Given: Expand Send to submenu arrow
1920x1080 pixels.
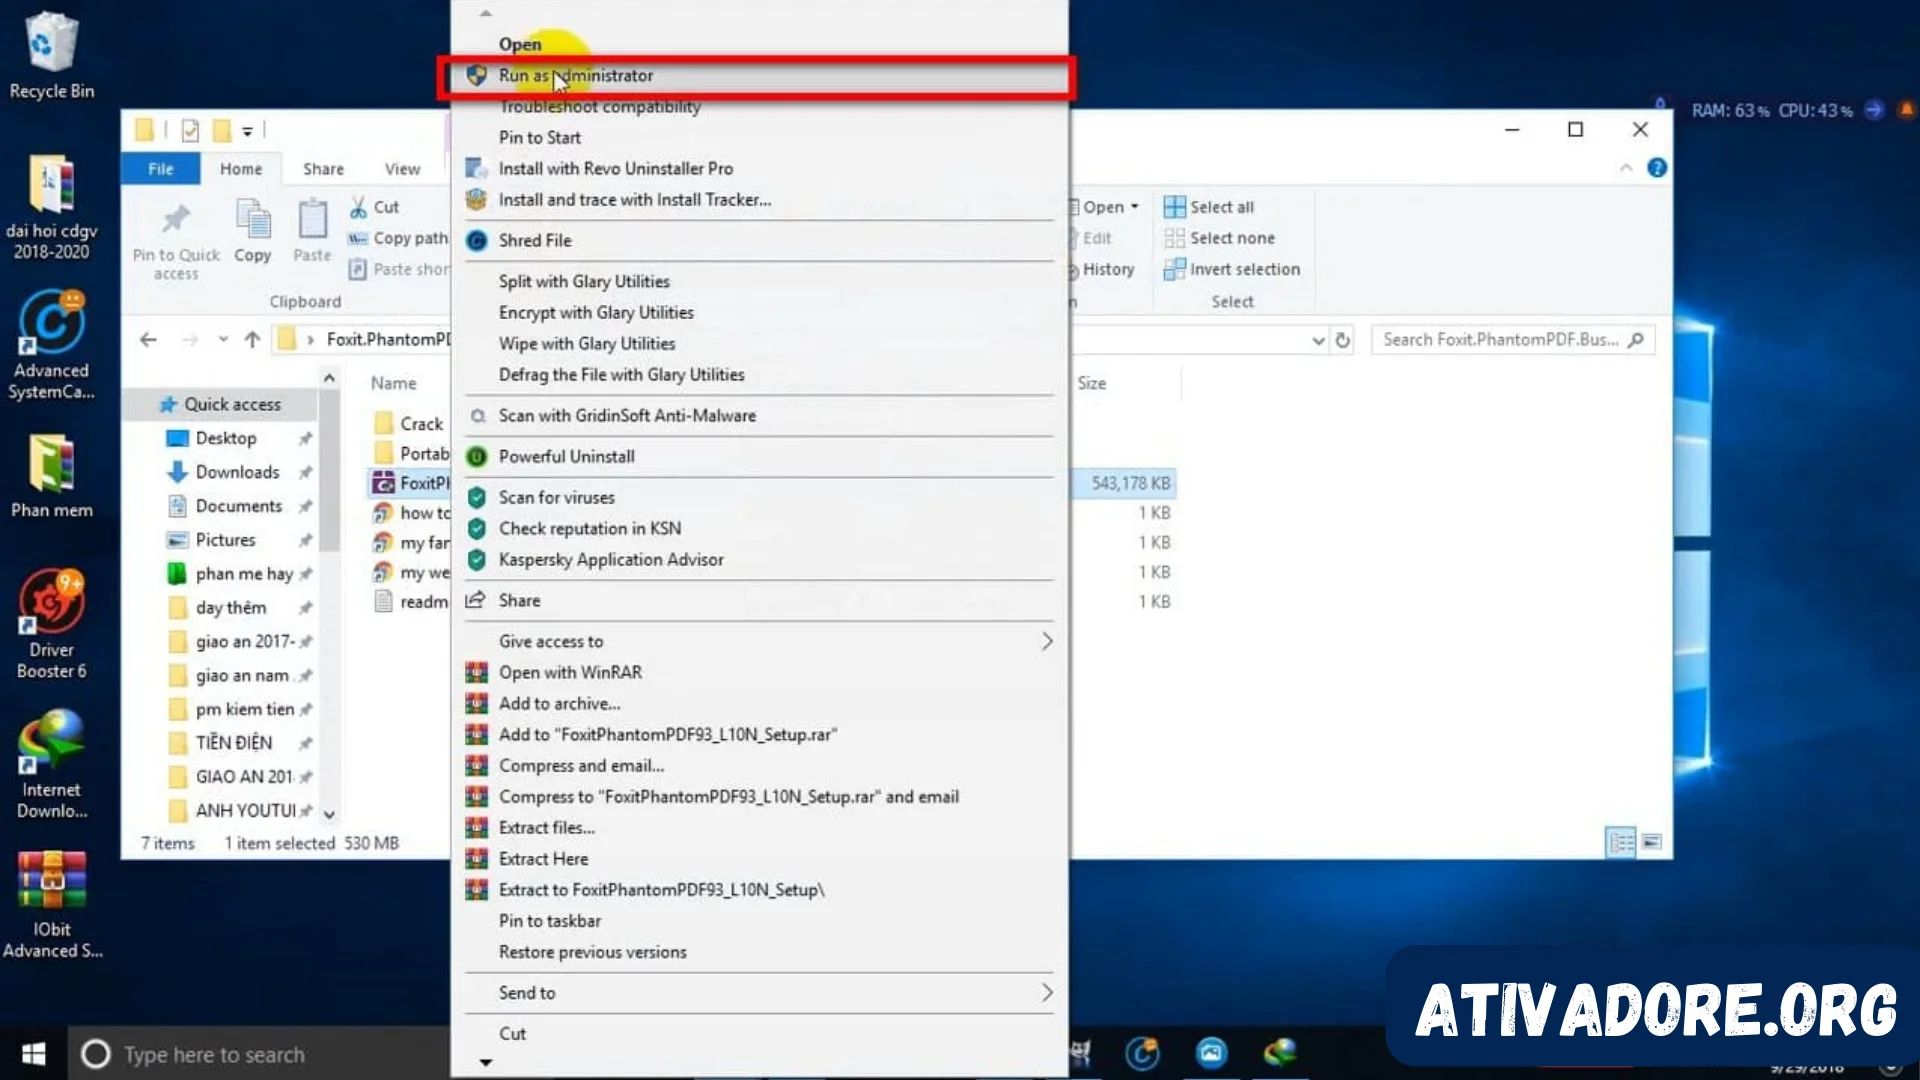Looking at the screenshot, I should pos(1047,992).
